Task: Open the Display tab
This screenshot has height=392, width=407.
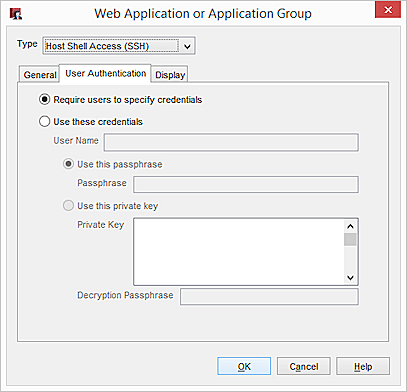Action: coord(170,75)
